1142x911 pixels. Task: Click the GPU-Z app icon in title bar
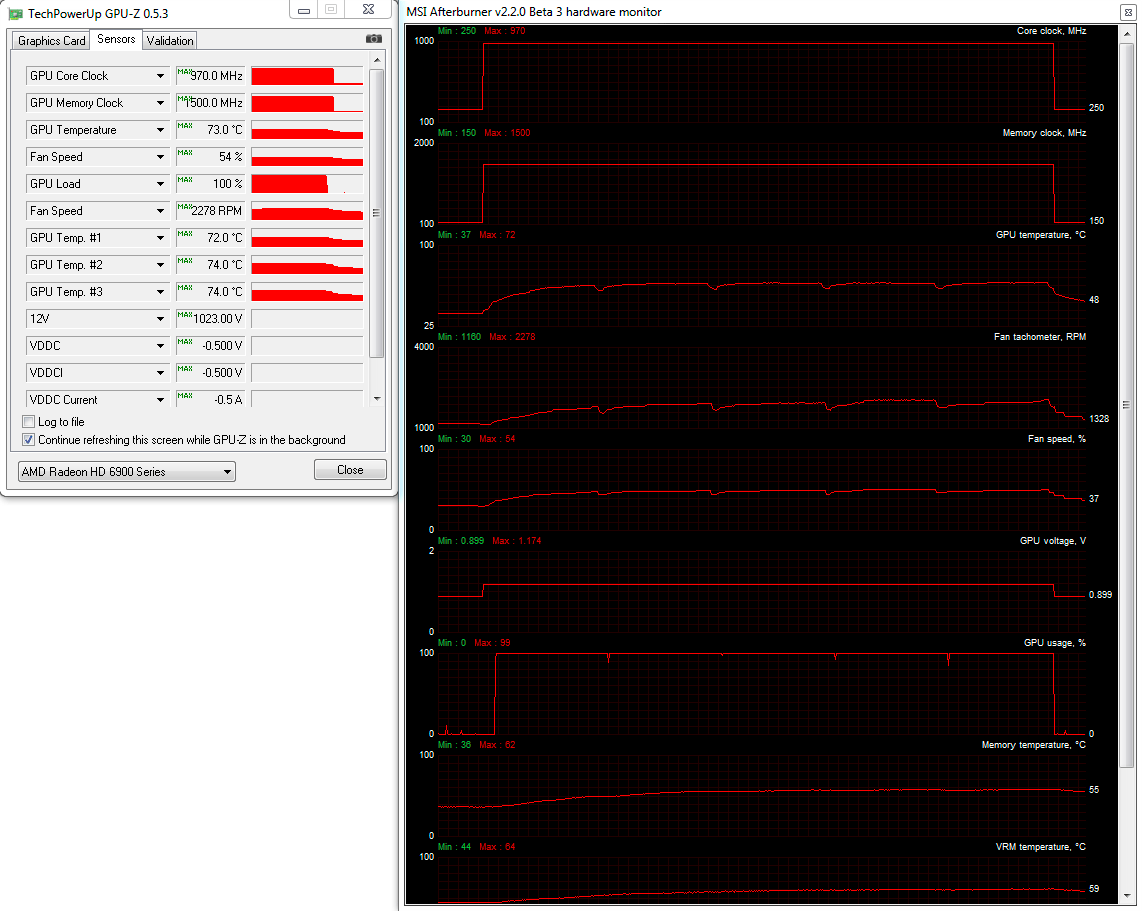(x=15, y=14)
